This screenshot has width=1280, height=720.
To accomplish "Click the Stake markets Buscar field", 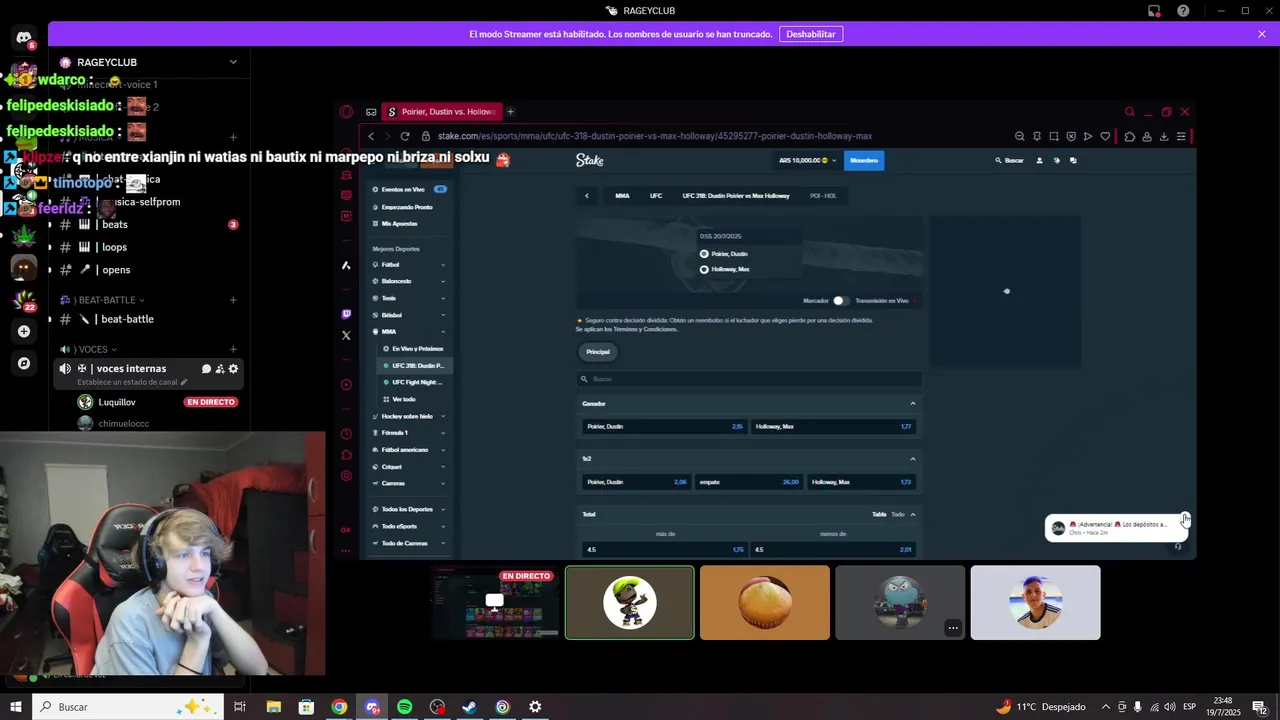I will pyautogui.click(x=749, y=379).
